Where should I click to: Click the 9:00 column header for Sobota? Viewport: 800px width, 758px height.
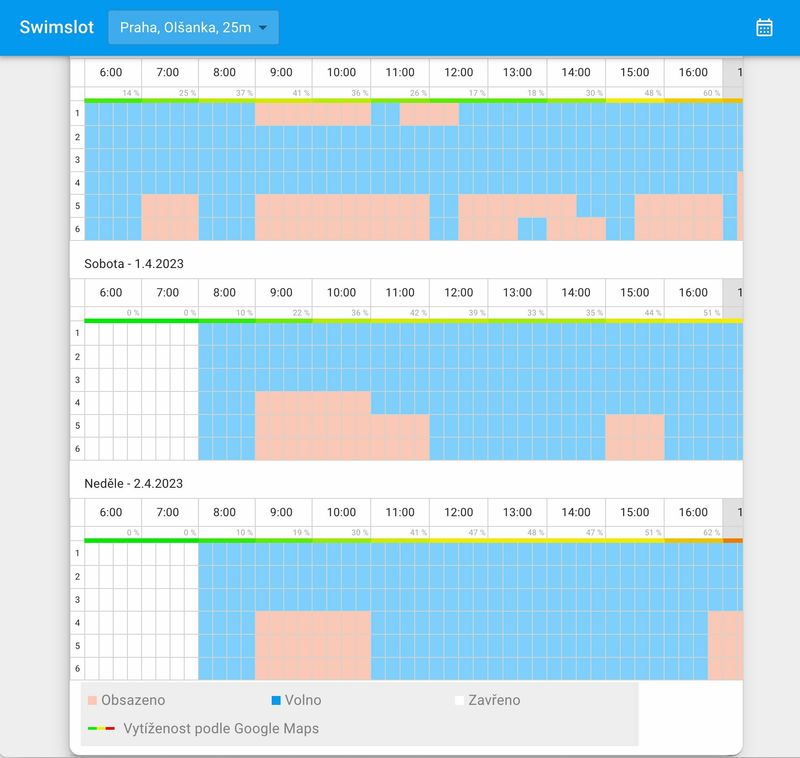point(283,292)
